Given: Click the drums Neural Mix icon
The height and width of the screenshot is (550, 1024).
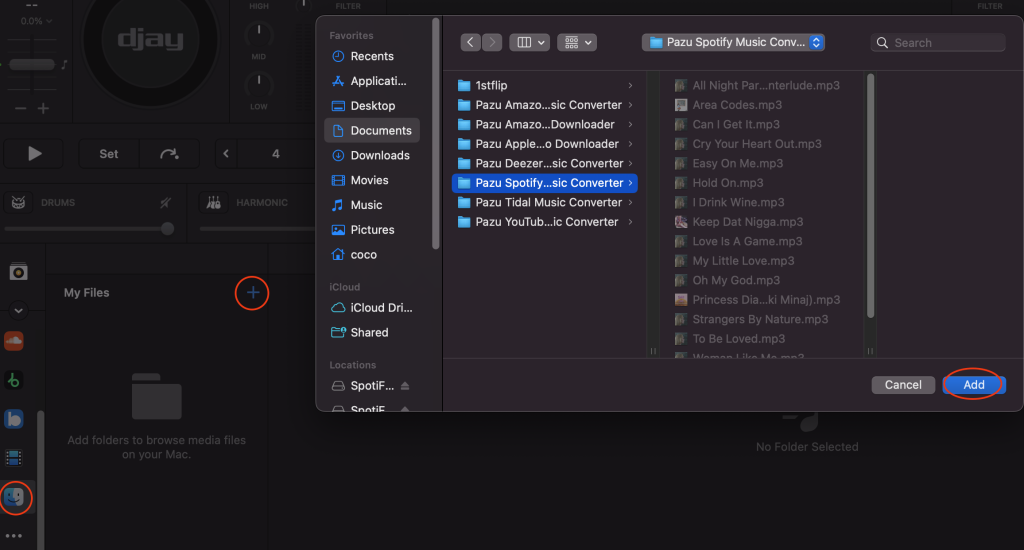Looking at the screenshot, I should [16, 203].
